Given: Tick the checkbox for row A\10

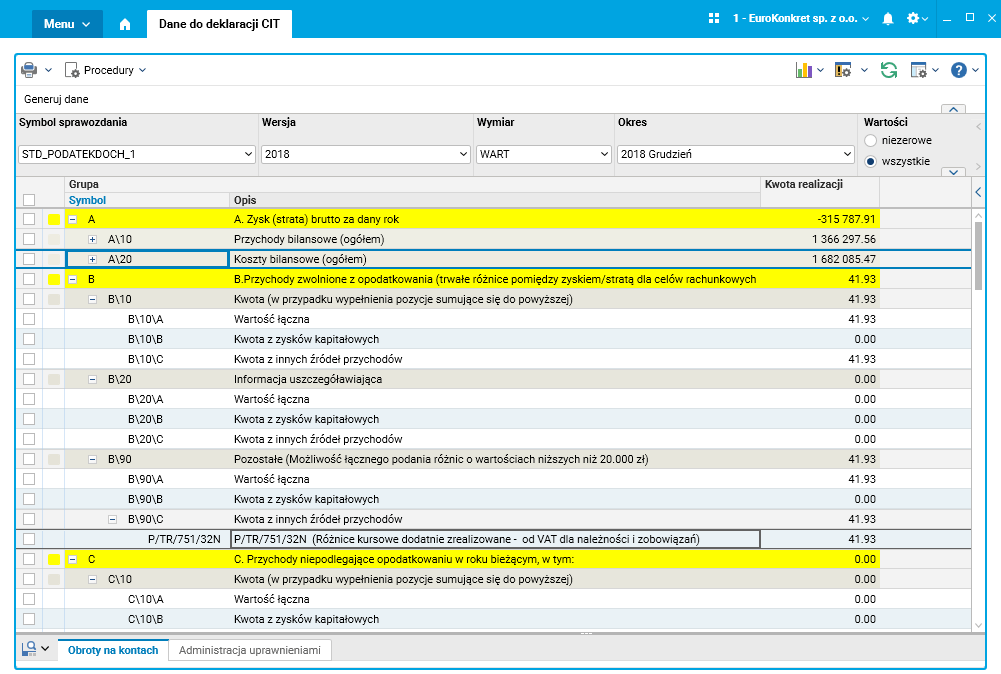Looking at the screenshot, I should pyautogui.click(x=29, y=239).
